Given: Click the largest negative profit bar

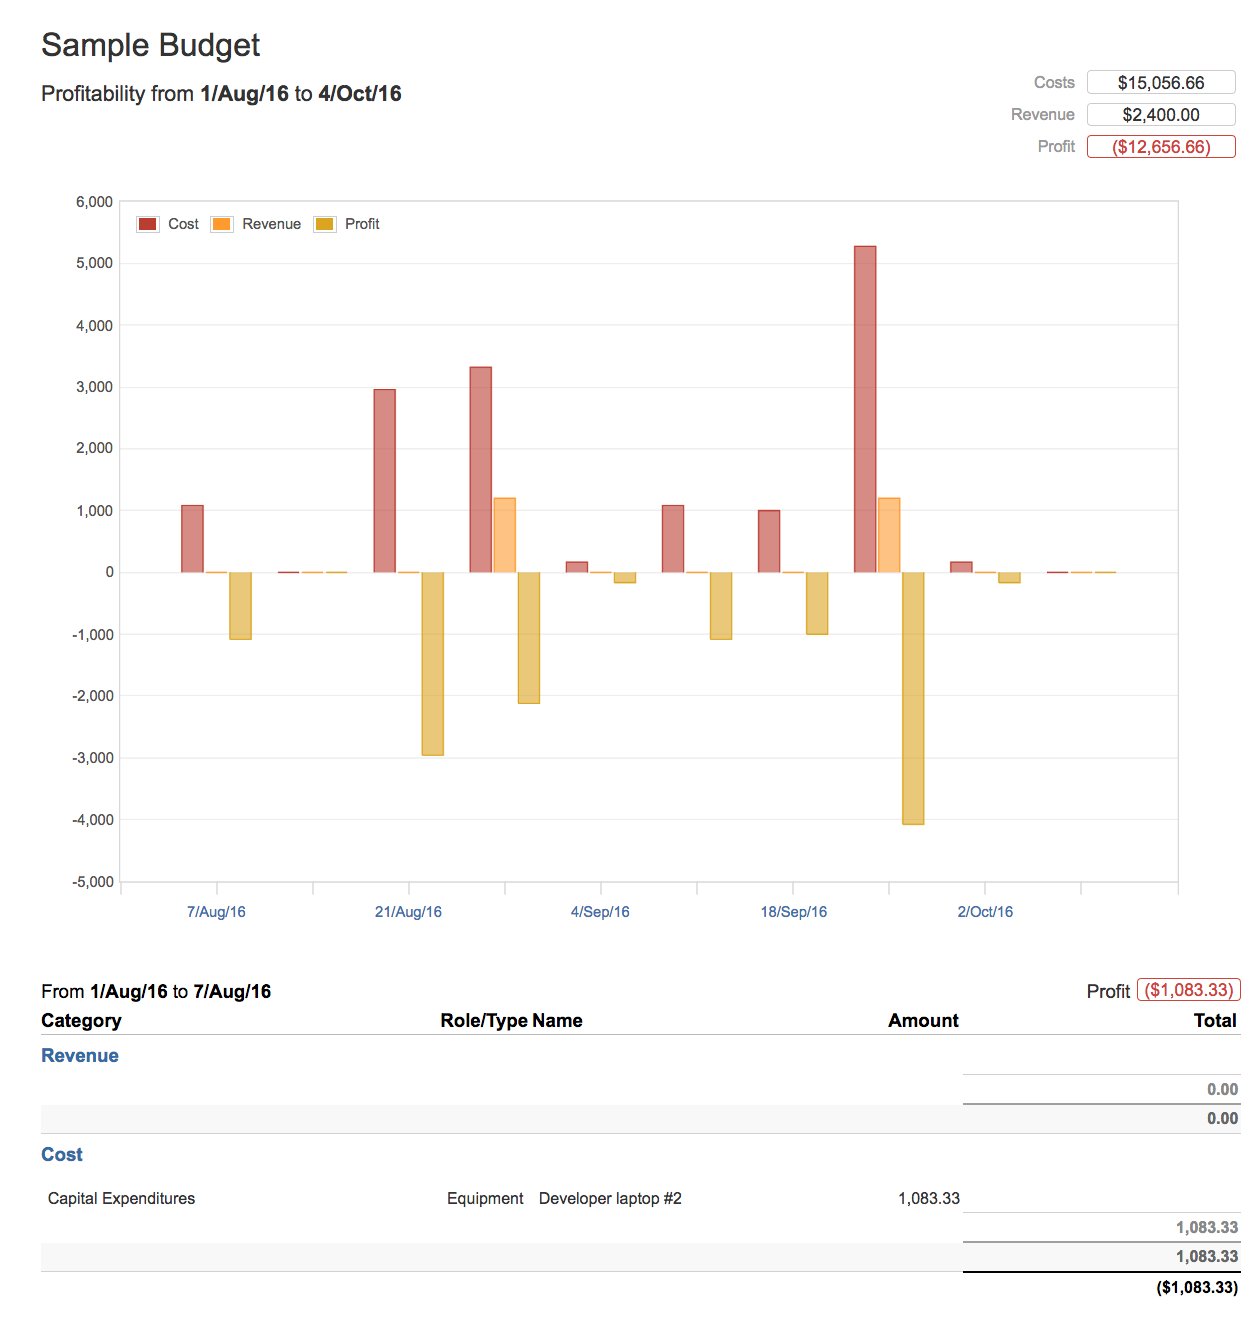Looking at the screenshot, I should [x=913, y=698].
